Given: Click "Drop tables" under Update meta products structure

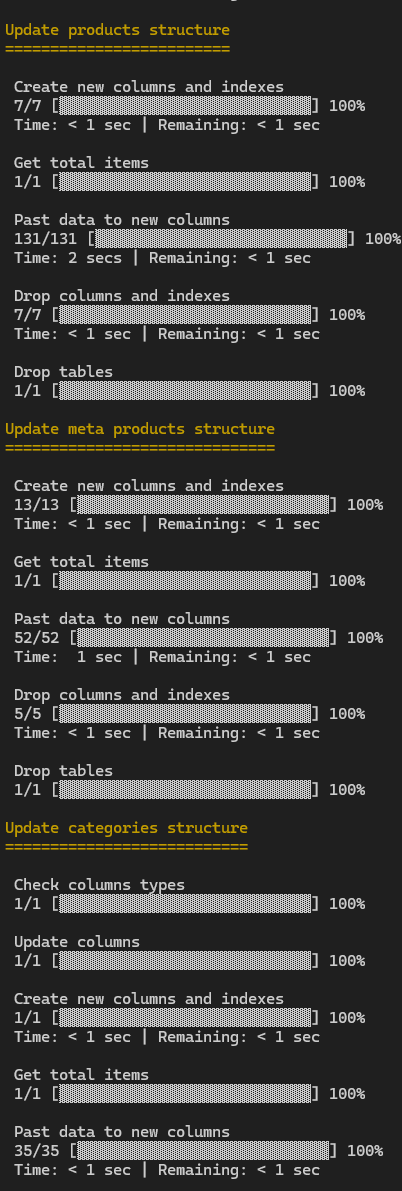Looking at the screenshot, I should click(x=63, y=771).
